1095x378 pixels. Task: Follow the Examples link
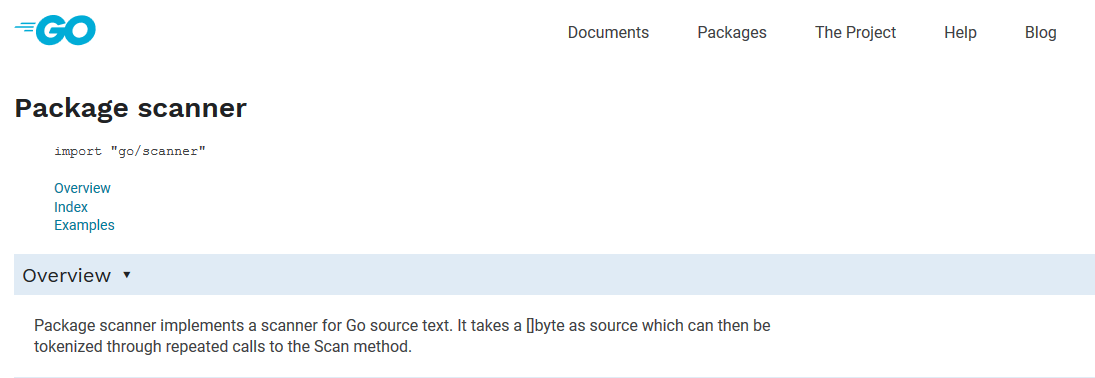84,225
